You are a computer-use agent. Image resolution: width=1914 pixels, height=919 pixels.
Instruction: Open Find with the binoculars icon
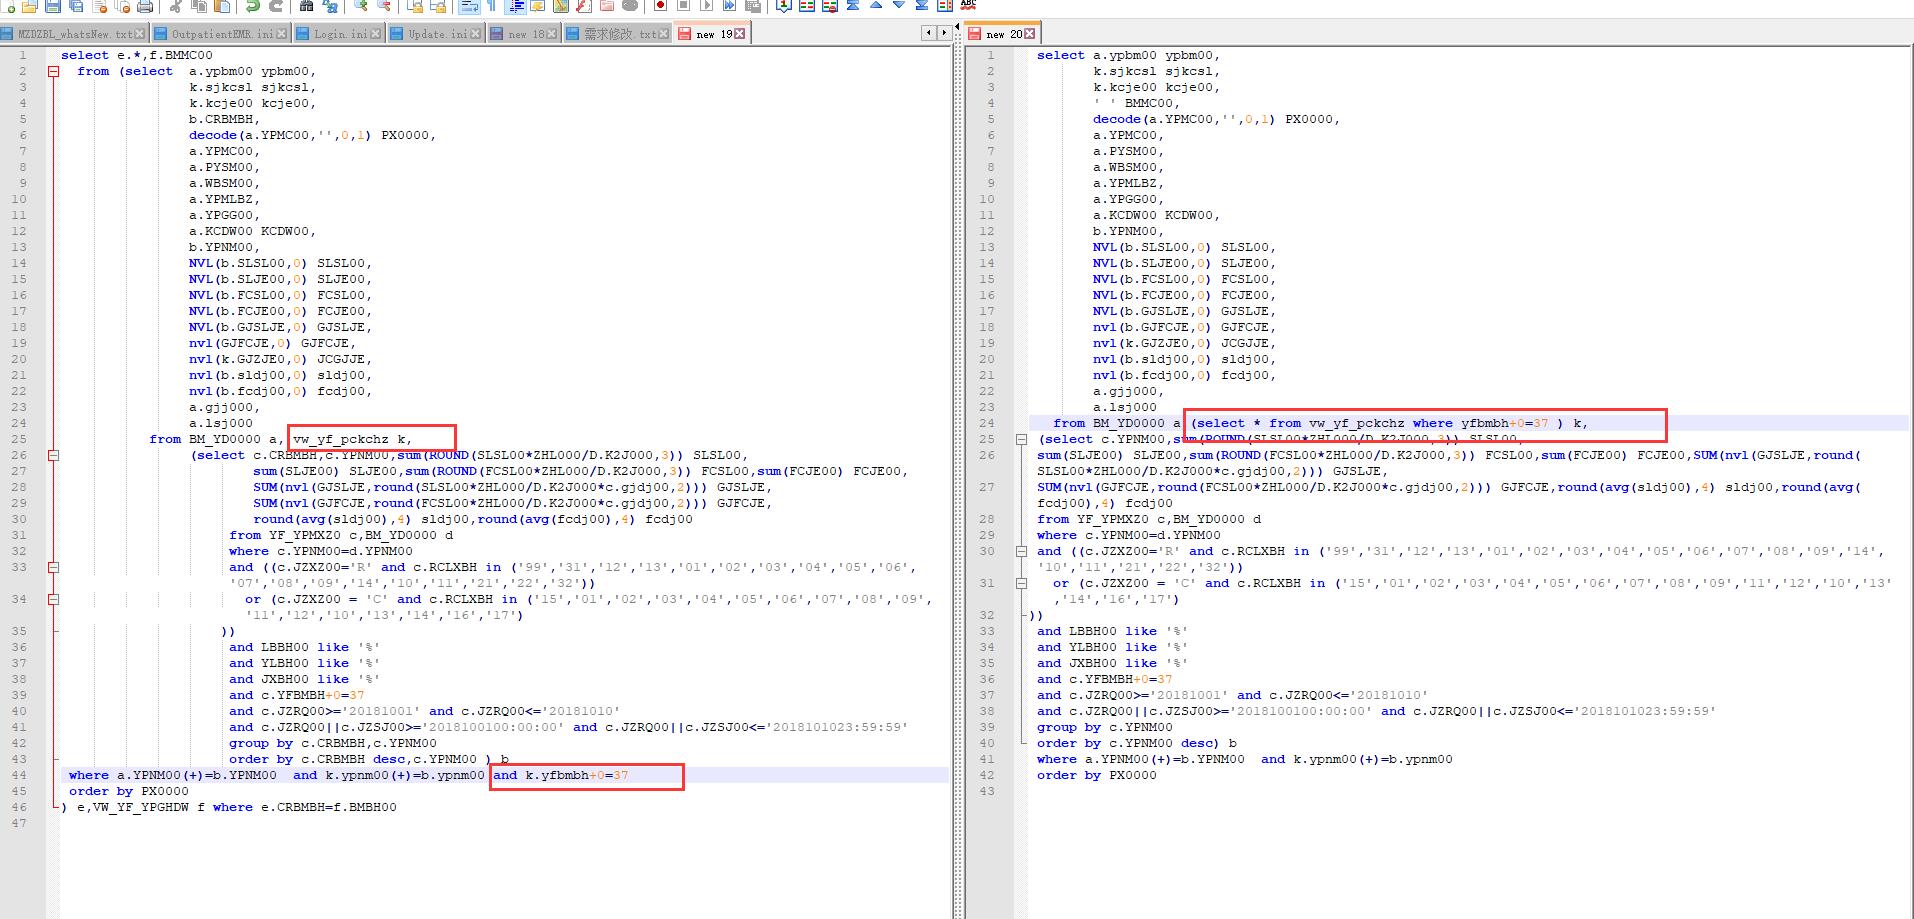(306, 6)
